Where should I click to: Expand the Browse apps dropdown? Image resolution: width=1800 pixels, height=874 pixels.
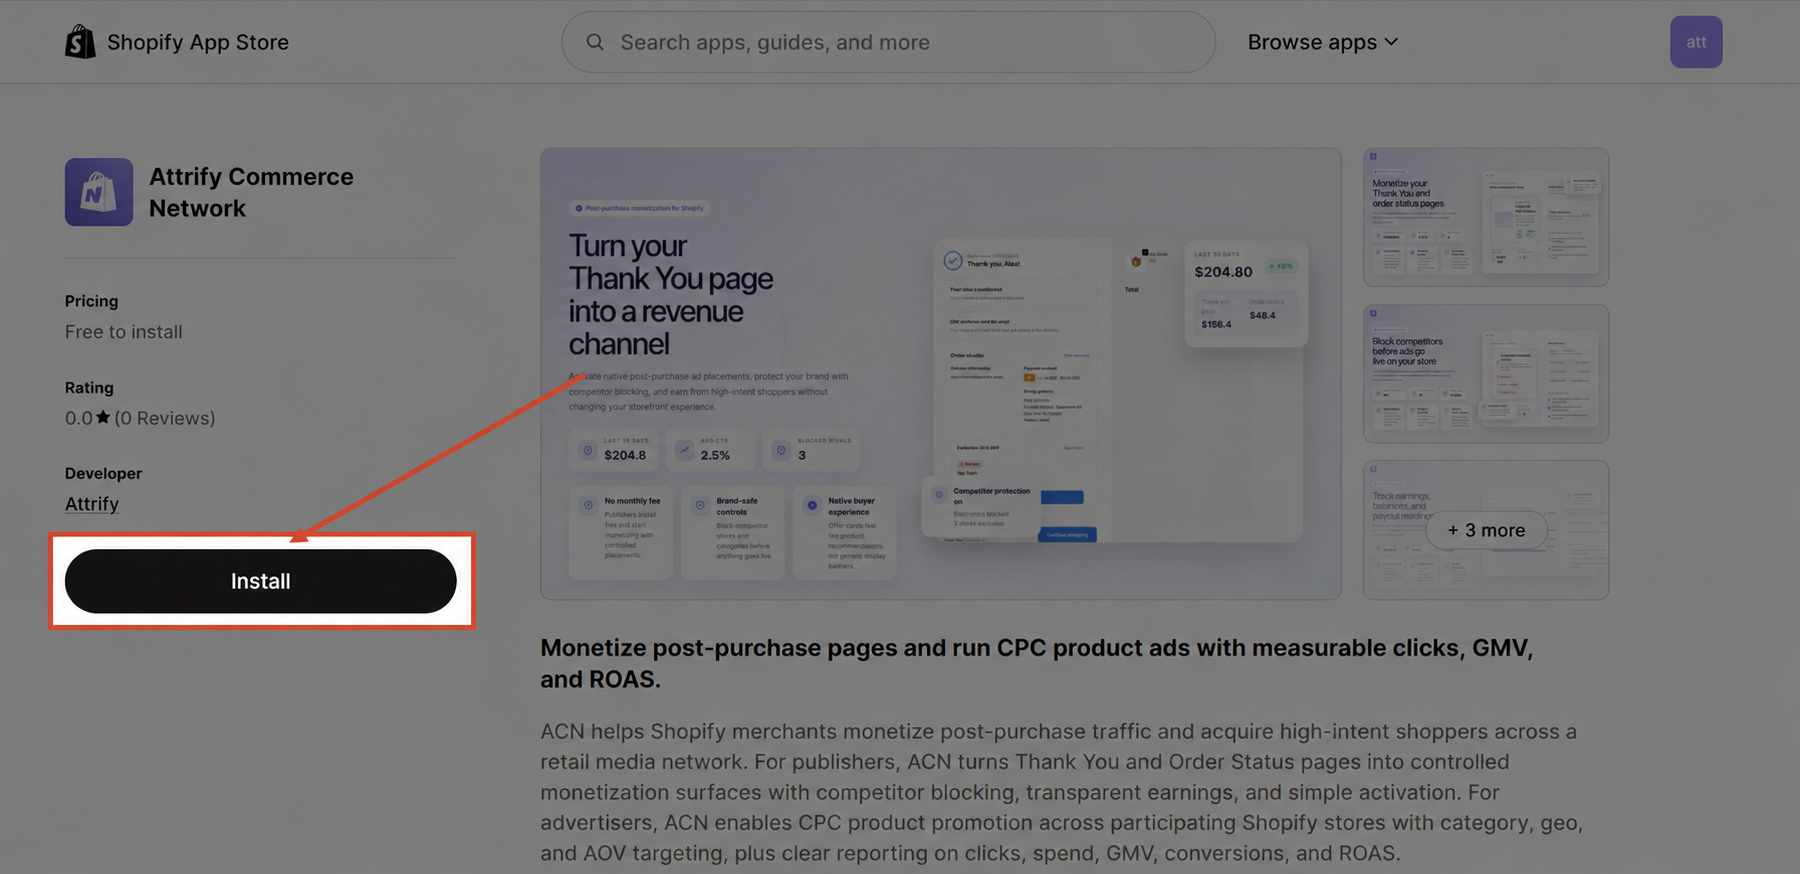(1323, 42)
